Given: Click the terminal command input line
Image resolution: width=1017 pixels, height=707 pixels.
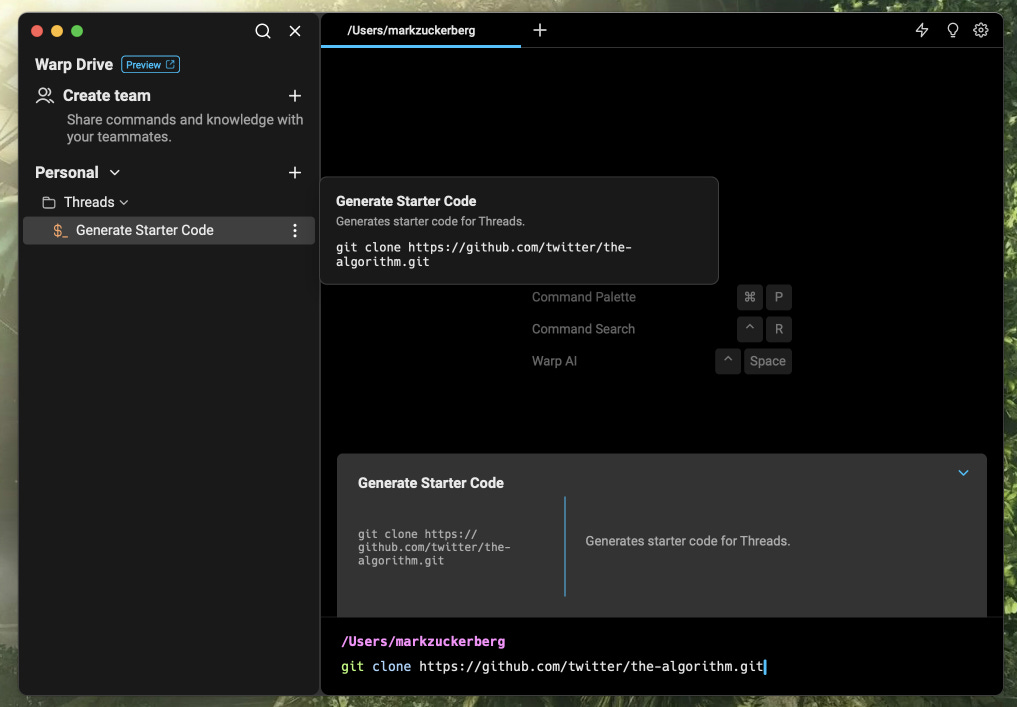Looking at the screenshot, I should coord(553,667).
